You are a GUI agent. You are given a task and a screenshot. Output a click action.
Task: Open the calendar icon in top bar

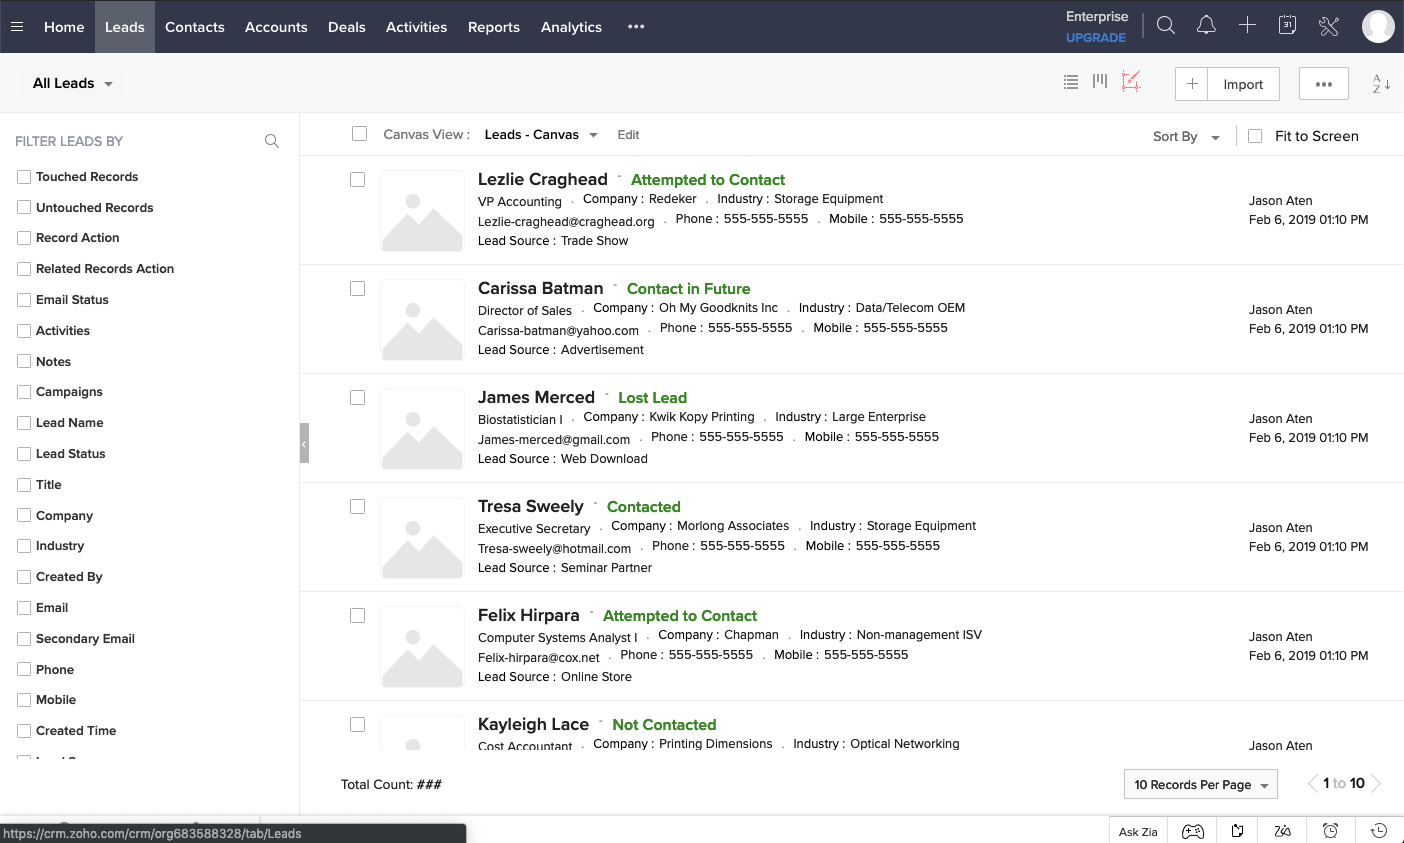[x=1288, y=26]
